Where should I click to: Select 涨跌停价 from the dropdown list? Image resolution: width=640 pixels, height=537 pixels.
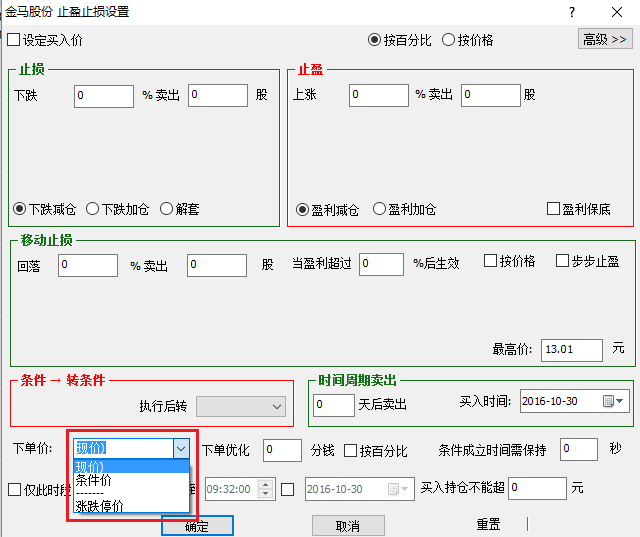tap(100, 506)
